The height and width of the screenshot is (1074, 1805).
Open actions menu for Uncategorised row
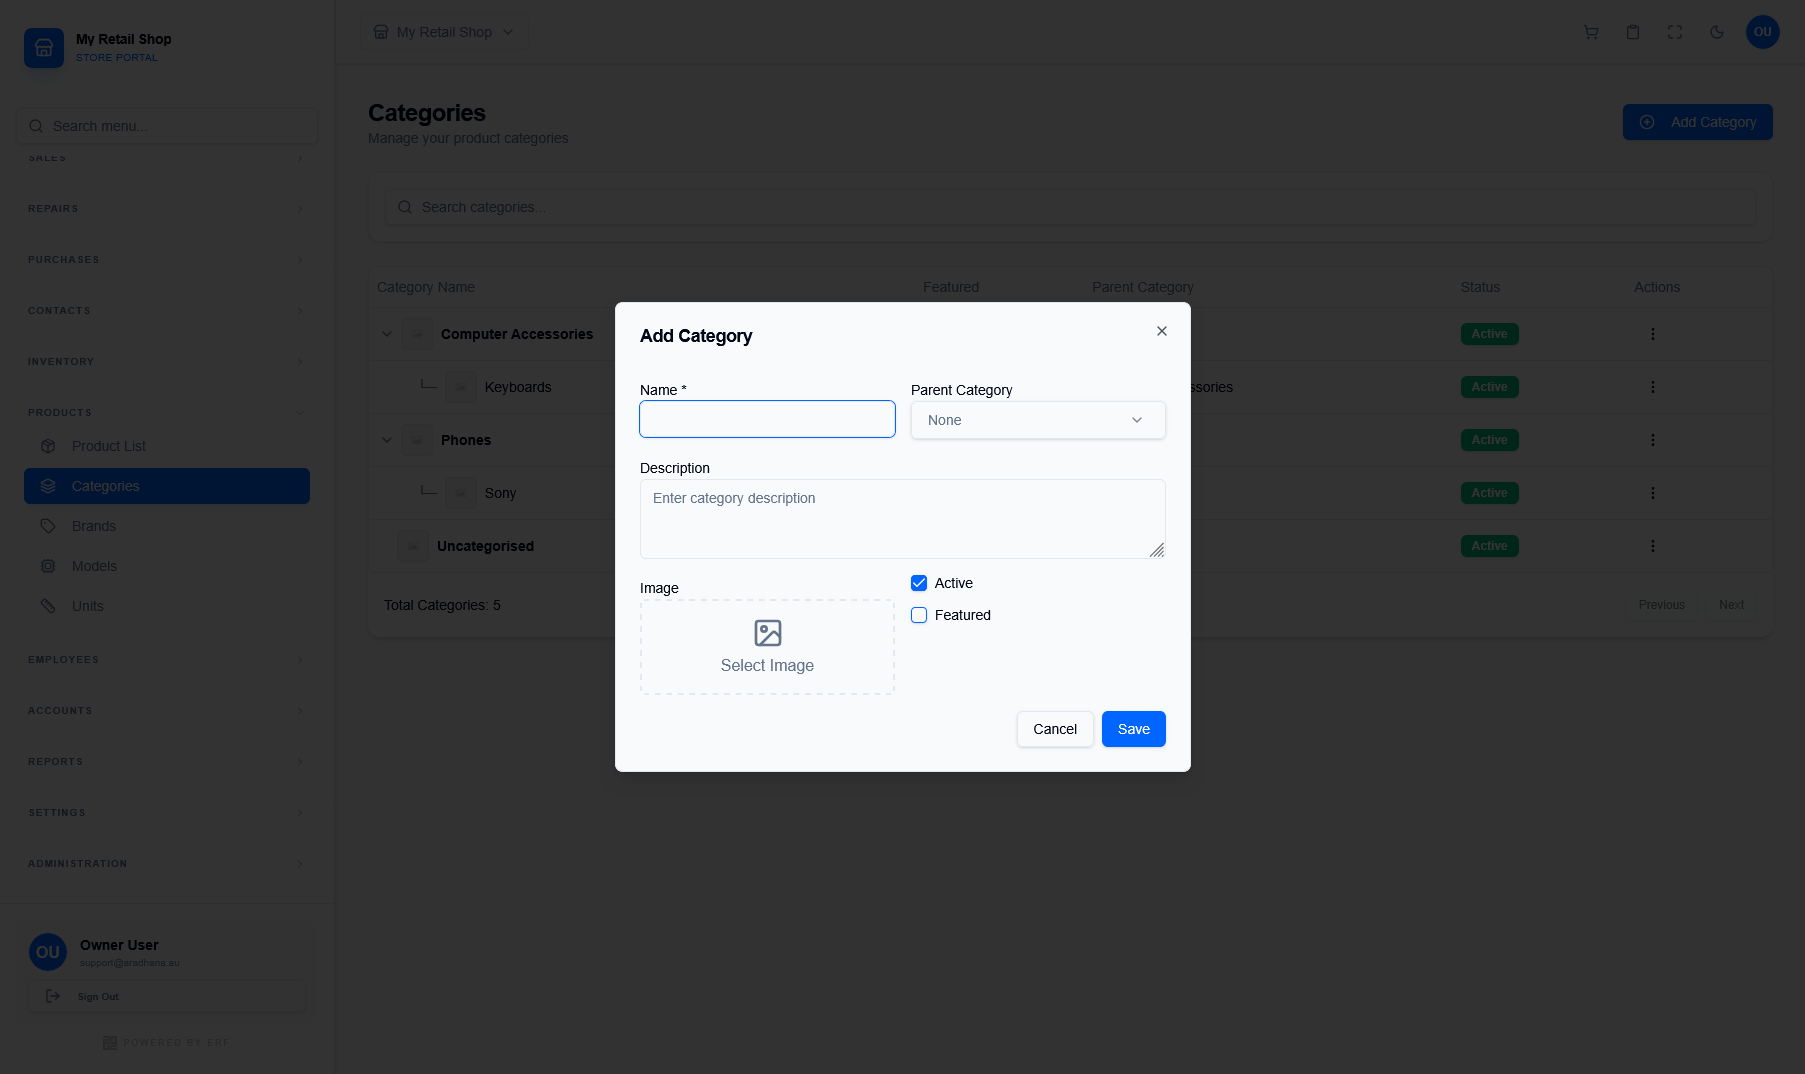point(1652,546)
